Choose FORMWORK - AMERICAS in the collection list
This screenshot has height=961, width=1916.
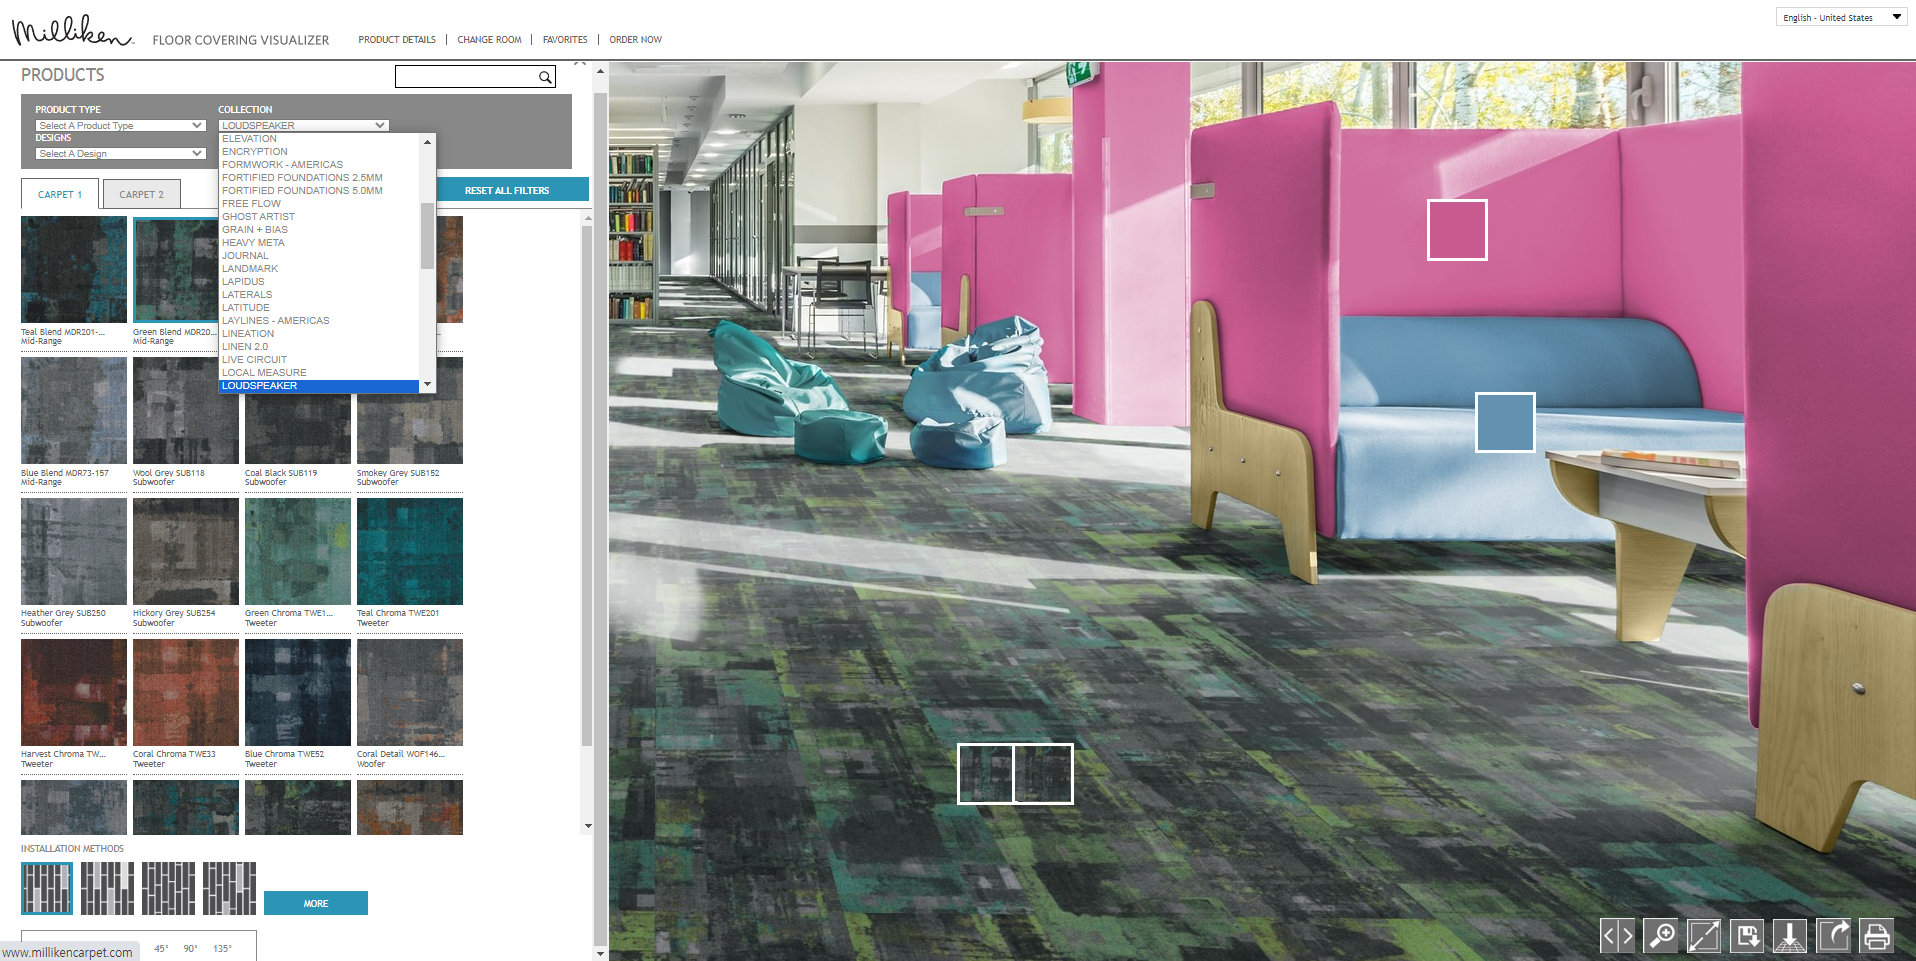[319, 165]
